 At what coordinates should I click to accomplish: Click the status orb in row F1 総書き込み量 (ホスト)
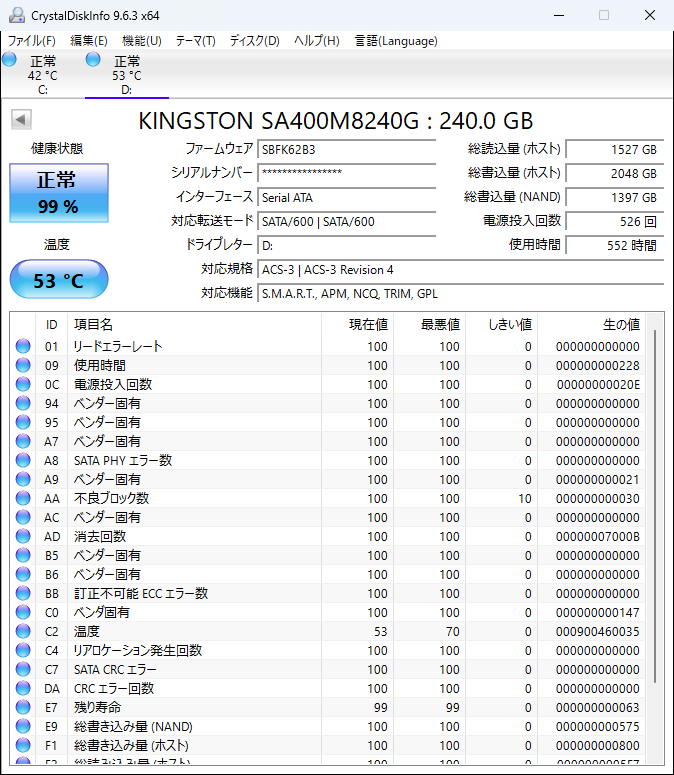tap(23, 745)
